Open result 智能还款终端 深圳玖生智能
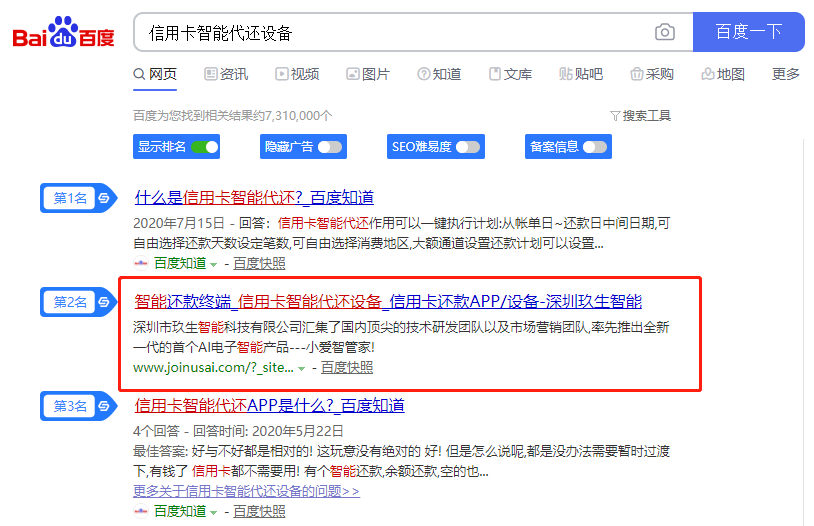This screenshot has width=814, height=526. coord(388,301)
